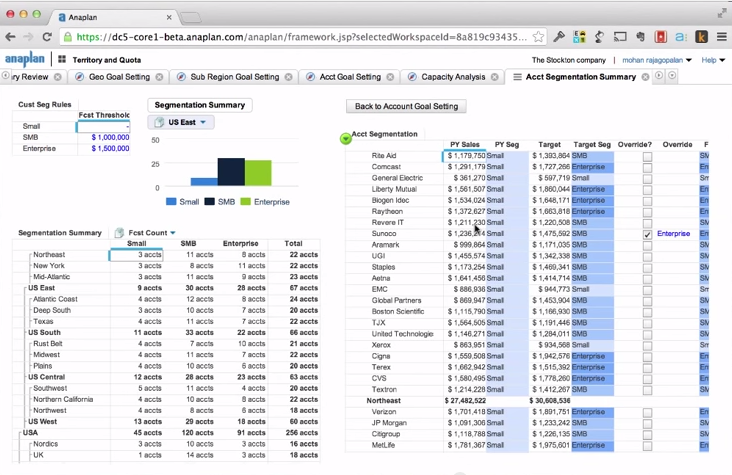Close the Geo Goal Setting tab
Viewport: 732px width, 475px height.
(x=159, y=77)
